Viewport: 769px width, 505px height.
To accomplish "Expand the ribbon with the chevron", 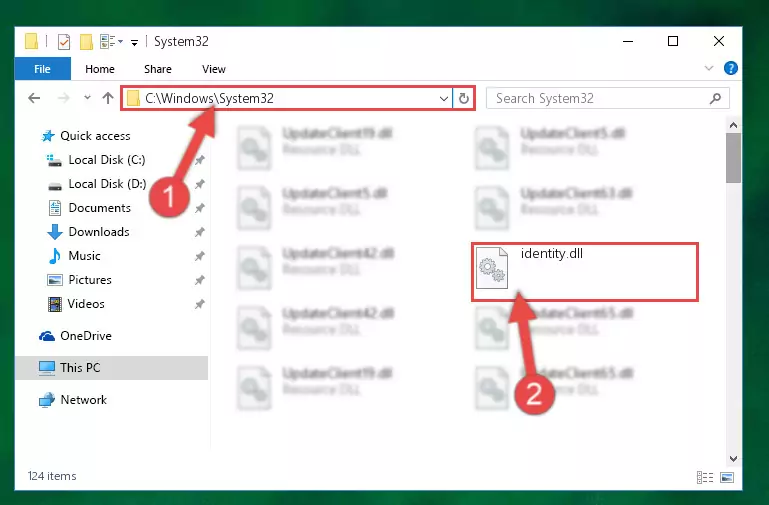I will [x=709, y=68].
